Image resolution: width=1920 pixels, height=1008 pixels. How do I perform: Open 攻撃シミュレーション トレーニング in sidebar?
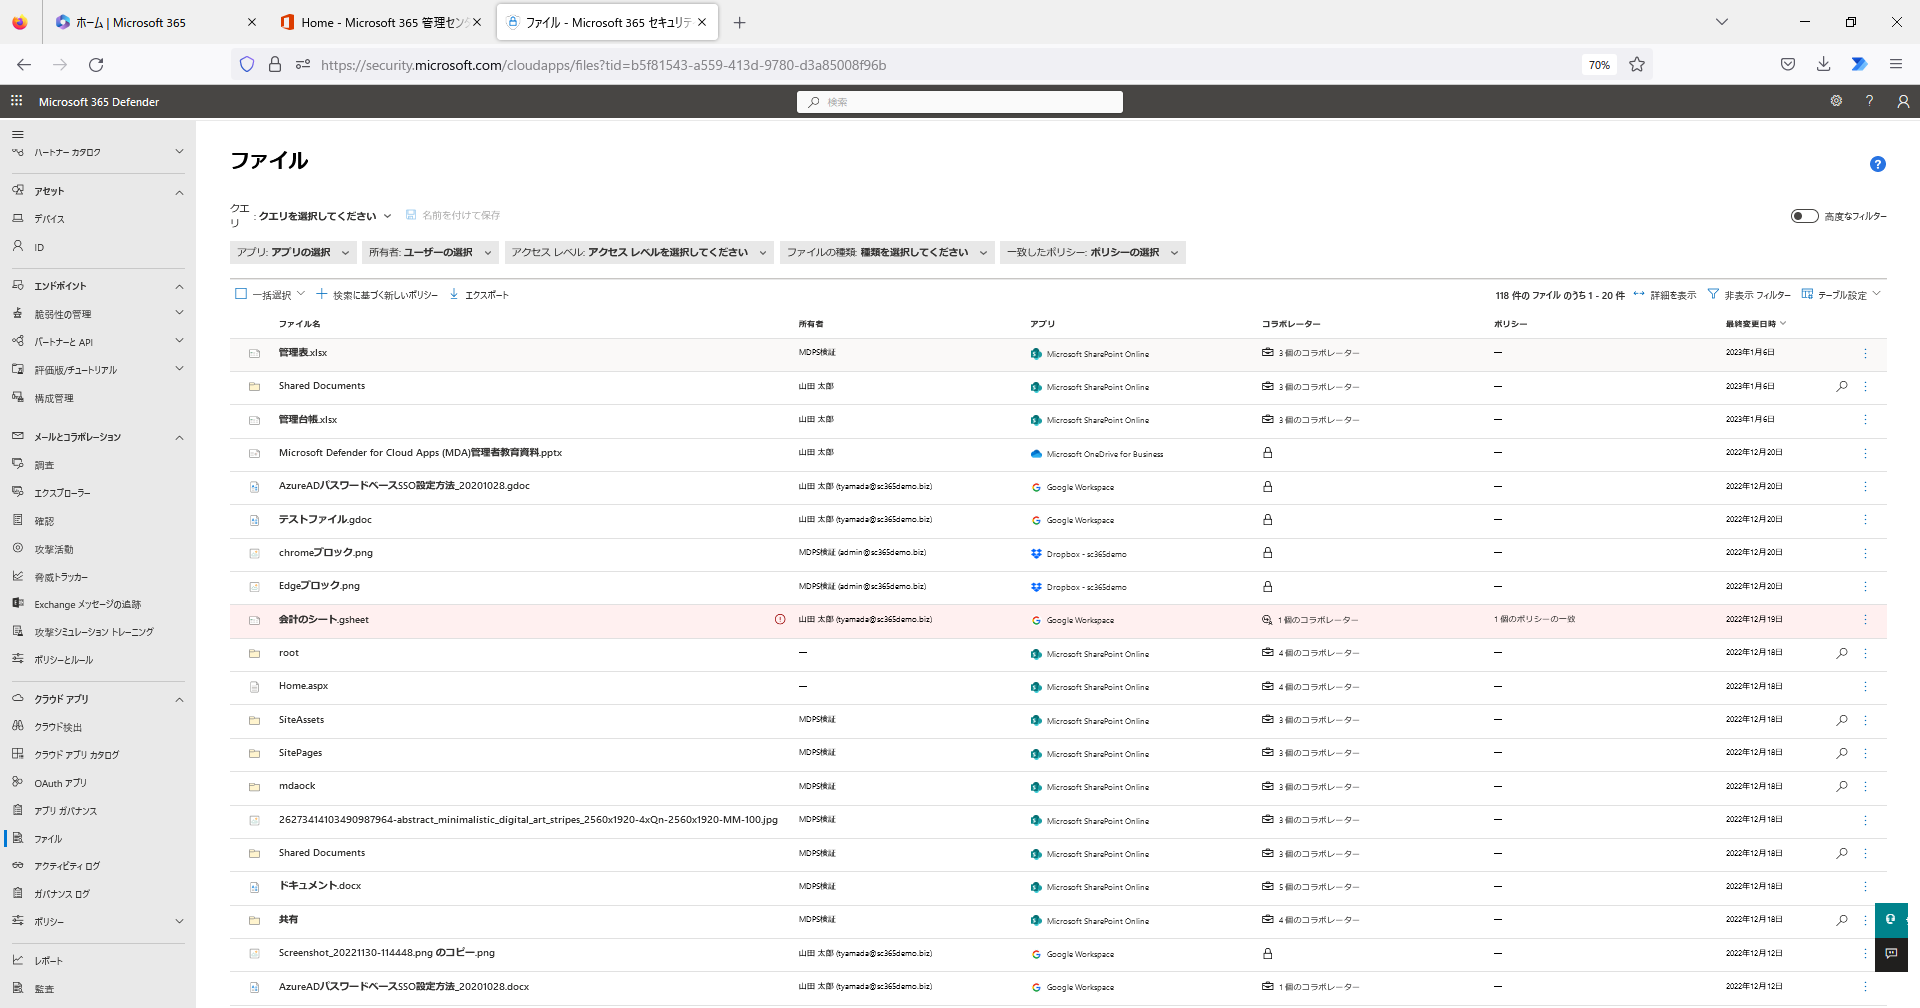[94, 632]
